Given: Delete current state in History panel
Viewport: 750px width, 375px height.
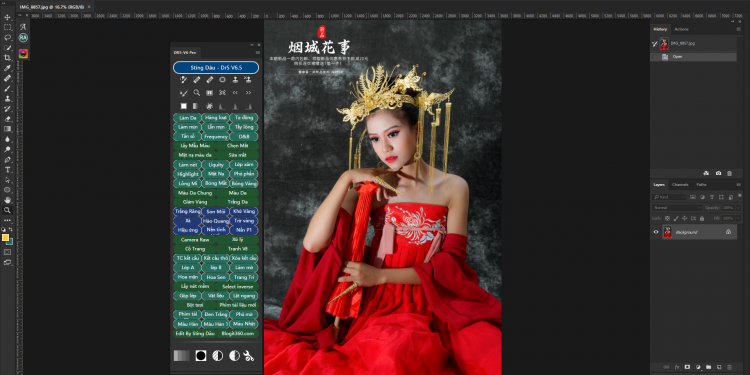Looking at the screenshot, I should (729, 173).
